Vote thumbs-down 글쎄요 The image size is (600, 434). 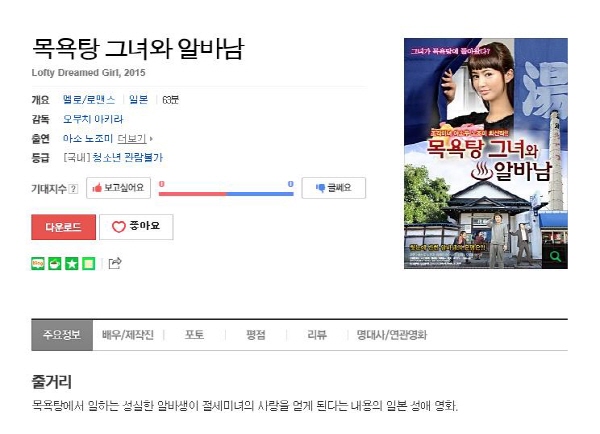tap(334, 188)
